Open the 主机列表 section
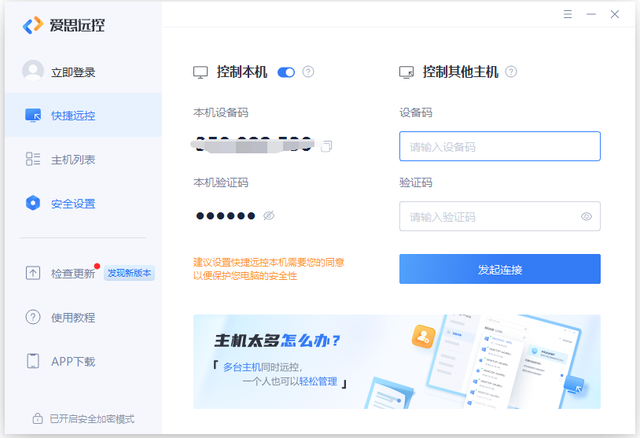The width and height of the screenshot is (640, 438). [x=73, y=159]
